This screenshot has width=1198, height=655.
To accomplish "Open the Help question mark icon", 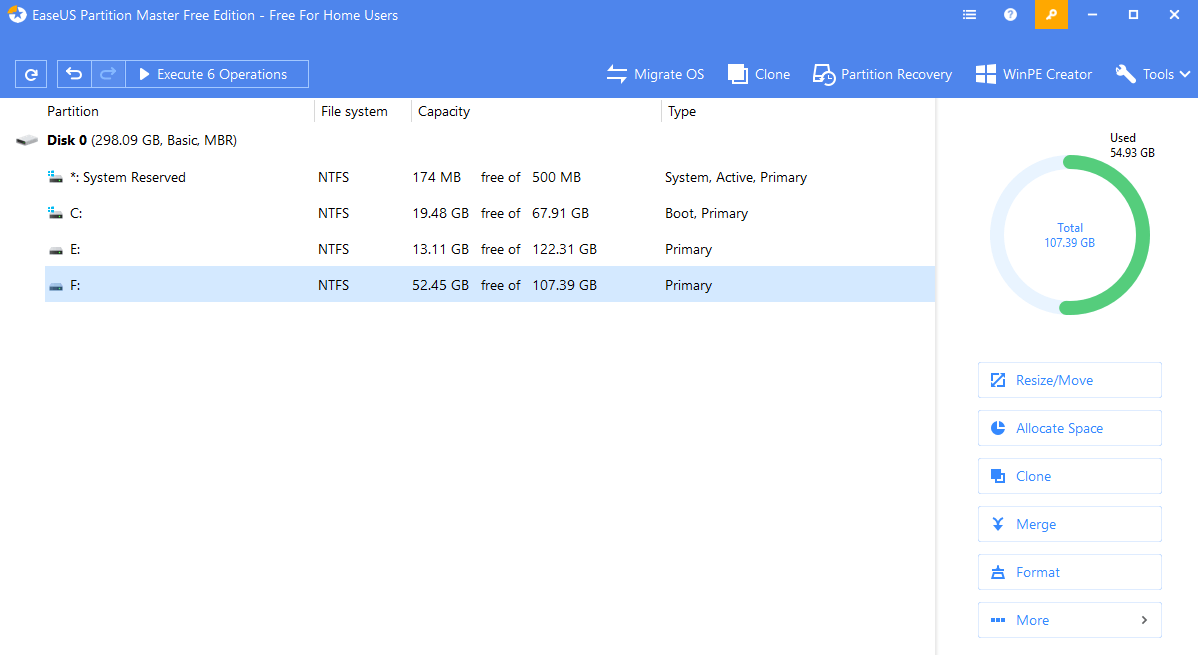I will coord(1009,15).
